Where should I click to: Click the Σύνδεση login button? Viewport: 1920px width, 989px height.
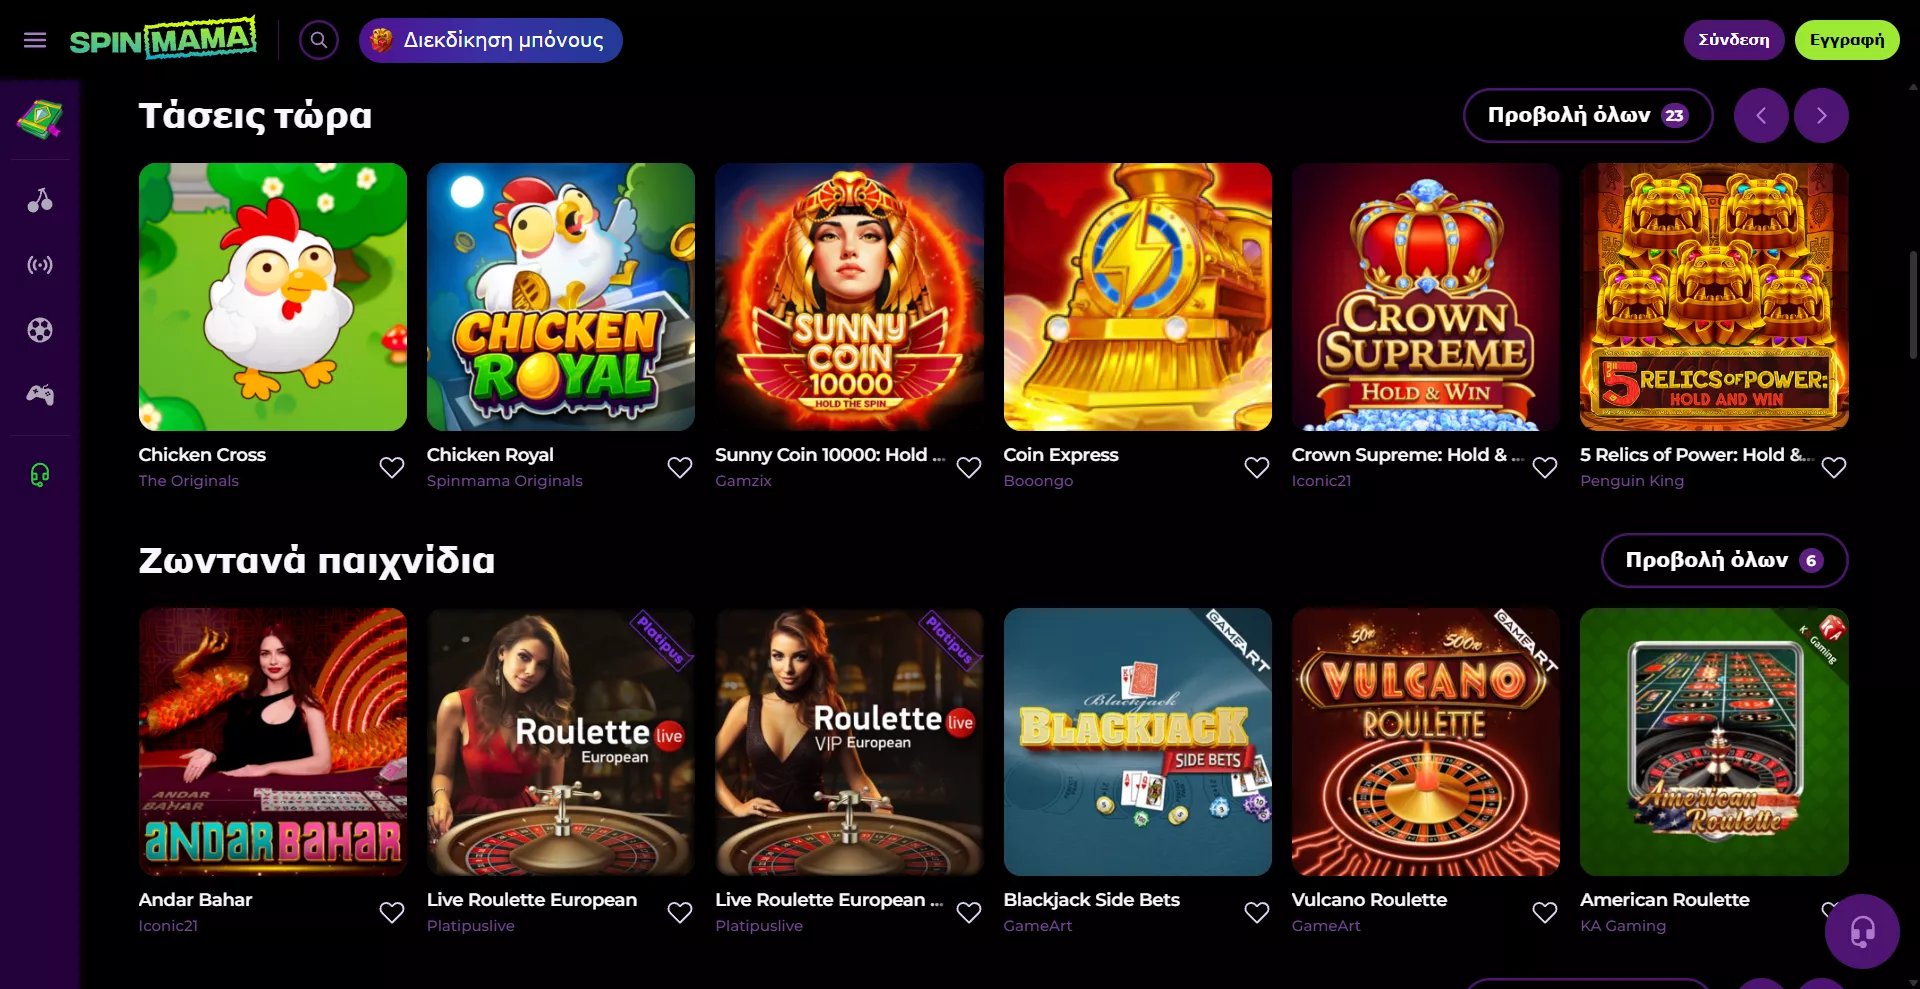[x=1733, y=40]
